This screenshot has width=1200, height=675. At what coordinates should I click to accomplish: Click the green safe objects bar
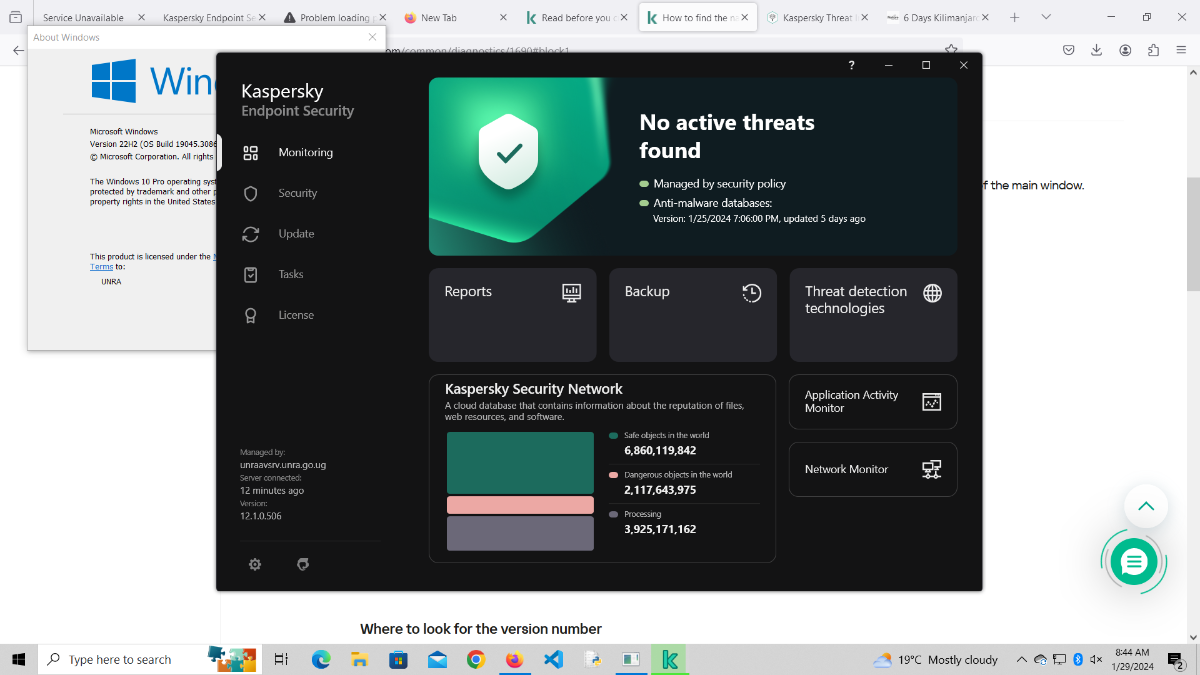520,463
